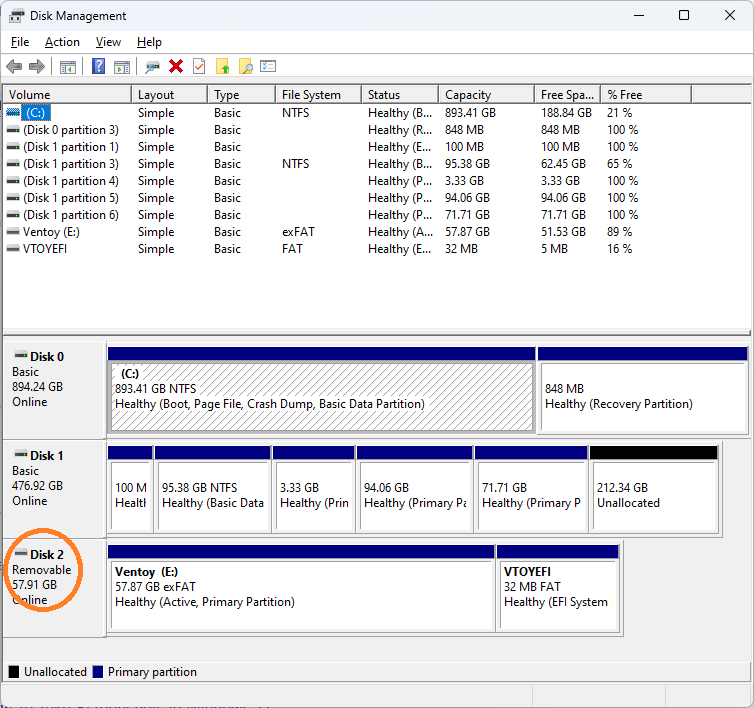Select the VTOYEFI row in volume list
The height and width of the screenshot is (708, 754).
coord(46,248)
